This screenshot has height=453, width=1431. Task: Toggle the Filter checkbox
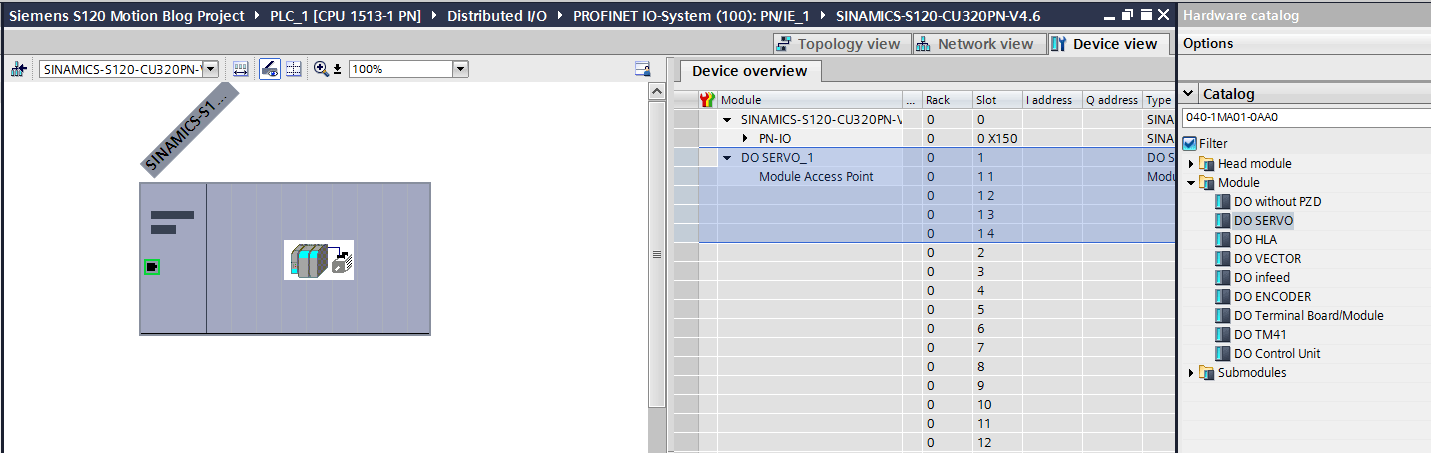pyautogui.click(x=1189, y=143)
